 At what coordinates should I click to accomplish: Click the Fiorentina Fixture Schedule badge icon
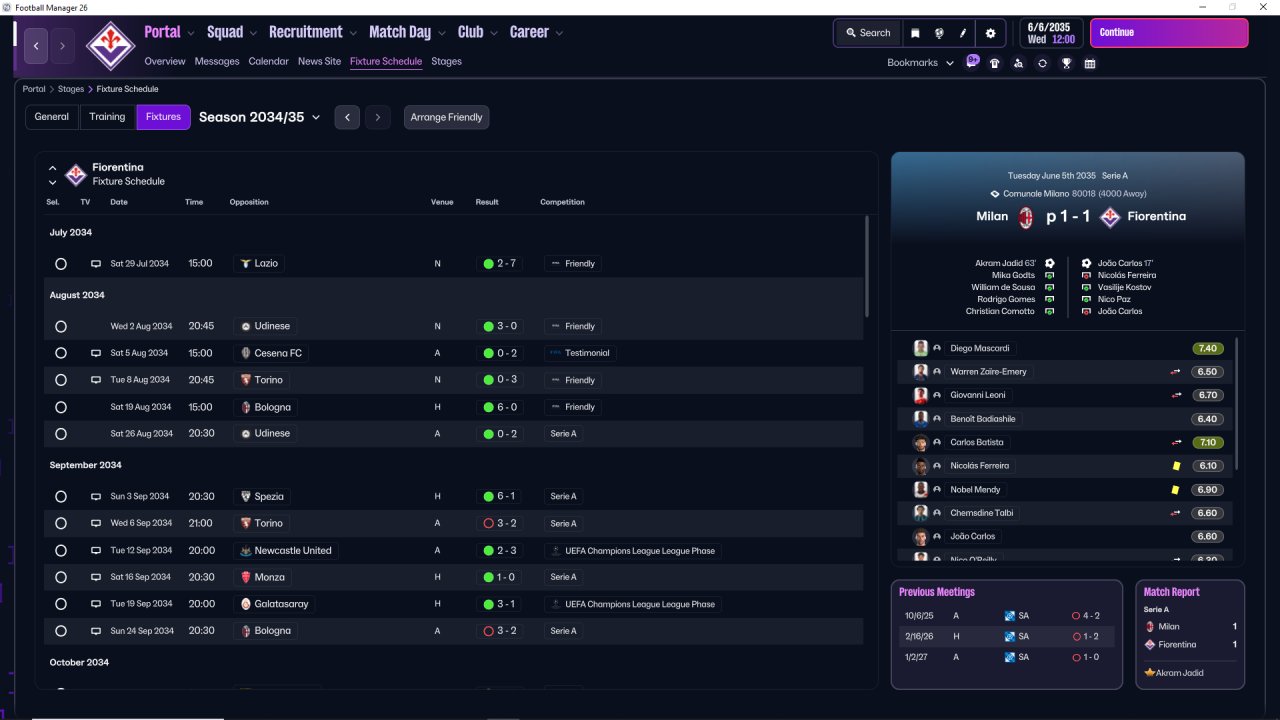[x=76, y=175]
